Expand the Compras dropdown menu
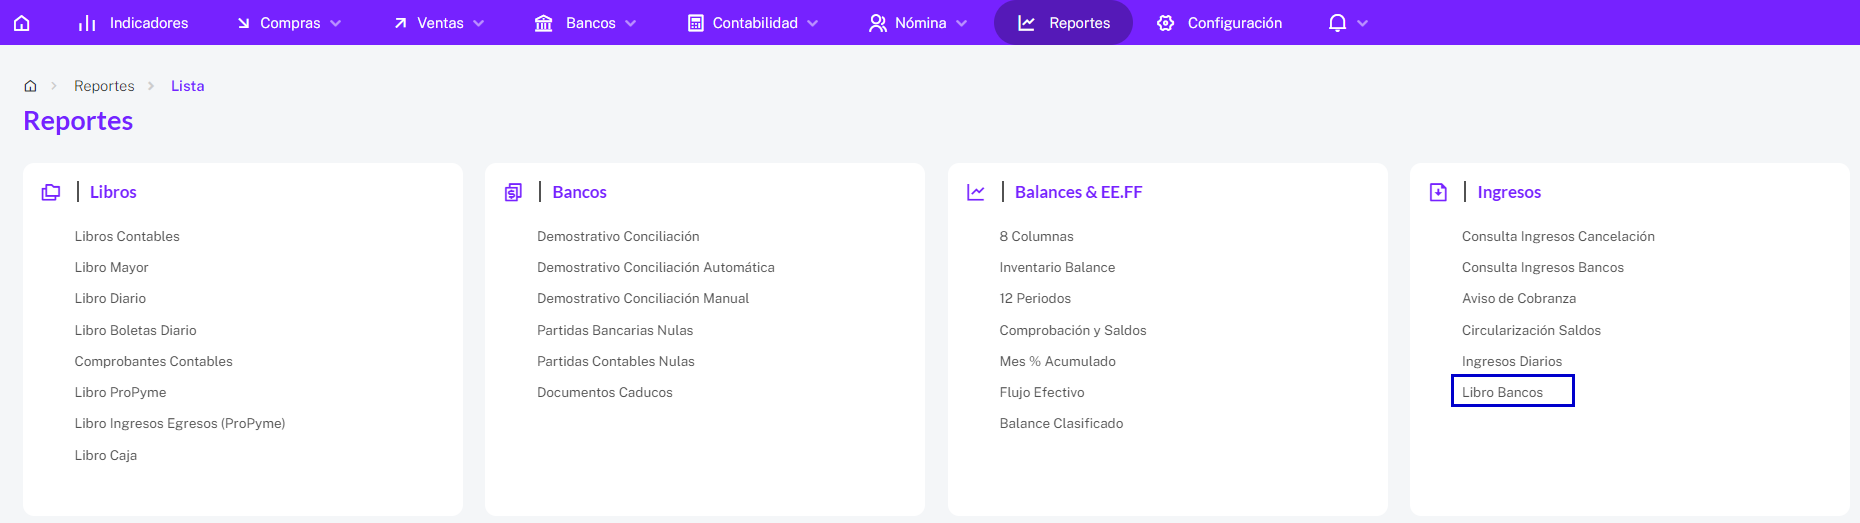Screen dimensions: 1860x523 click(289, 22)
